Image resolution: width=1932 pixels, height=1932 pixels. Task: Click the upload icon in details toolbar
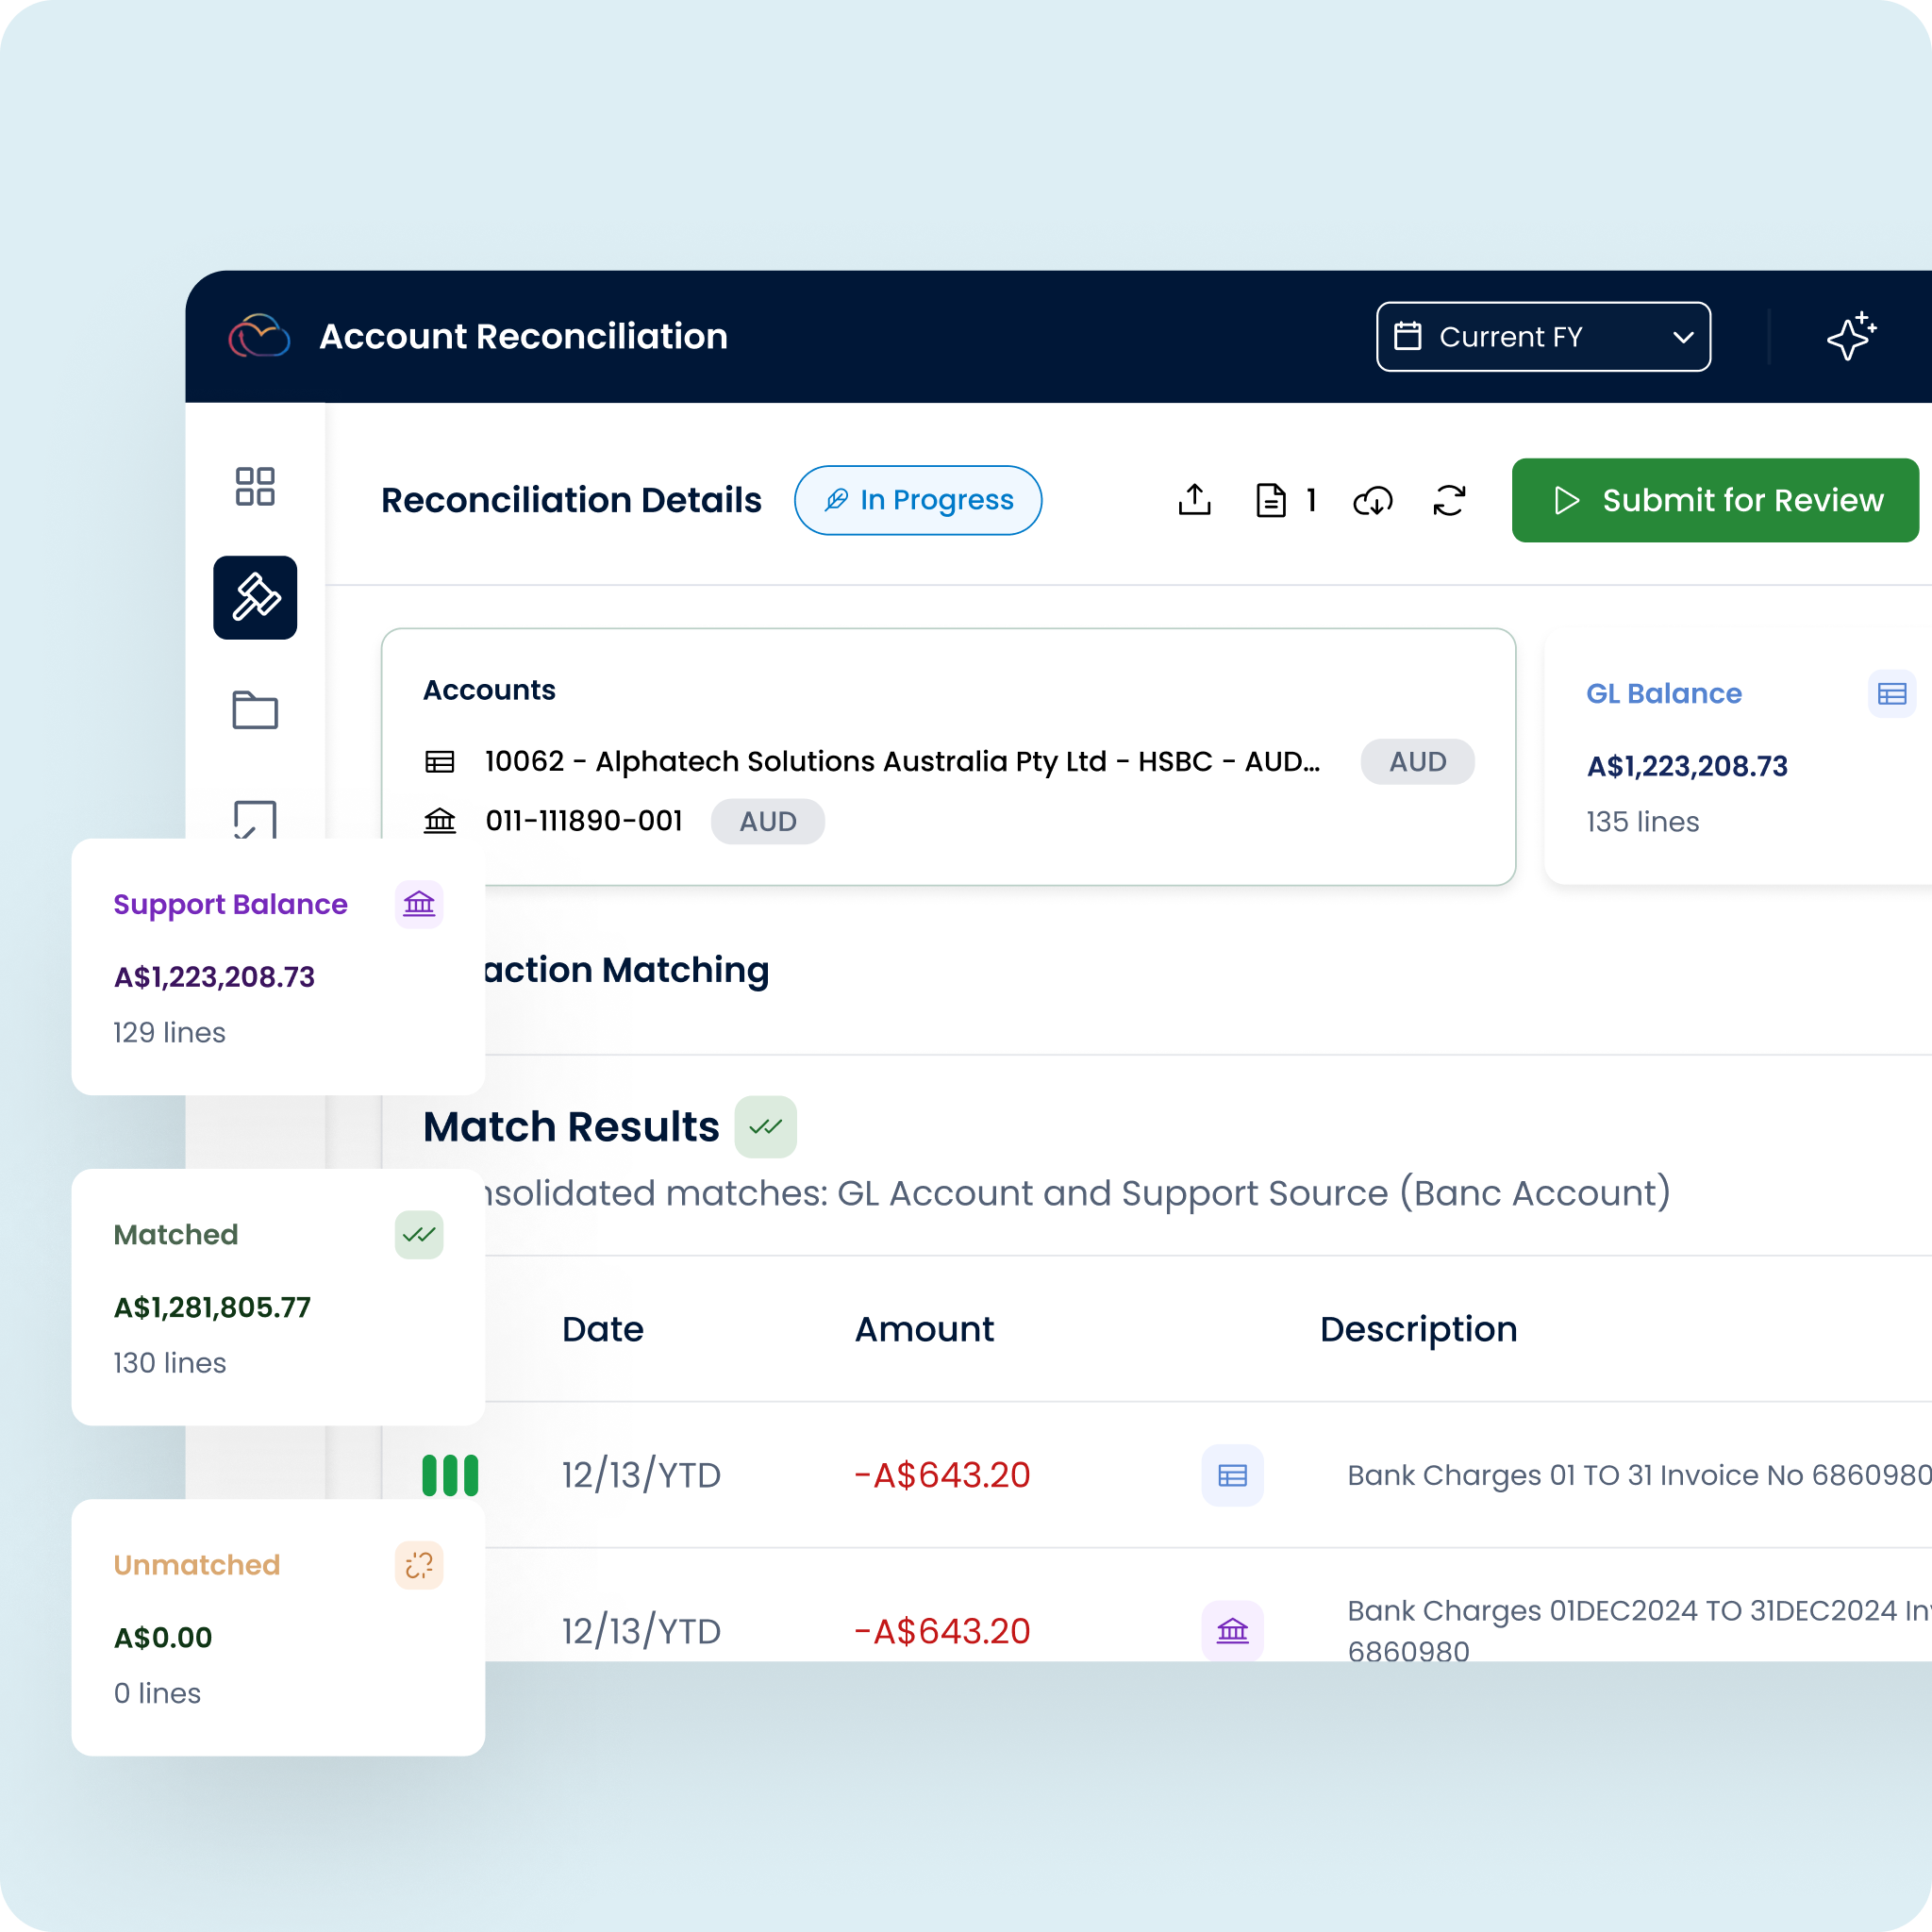coord(1194,500)
